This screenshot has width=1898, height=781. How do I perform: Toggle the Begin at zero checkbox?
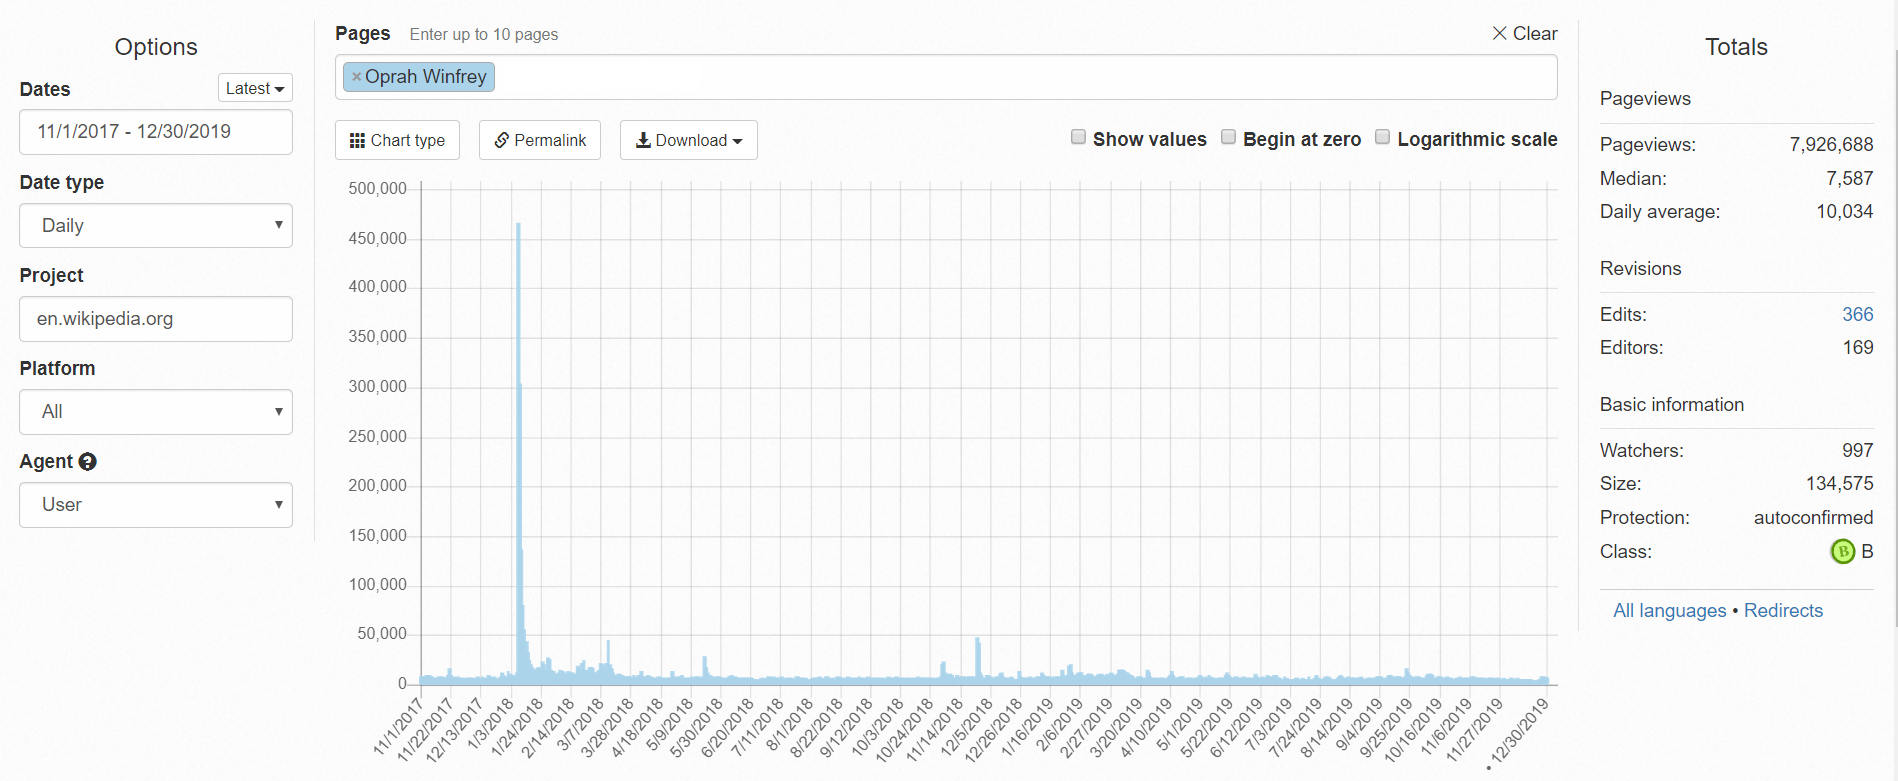1228,137
